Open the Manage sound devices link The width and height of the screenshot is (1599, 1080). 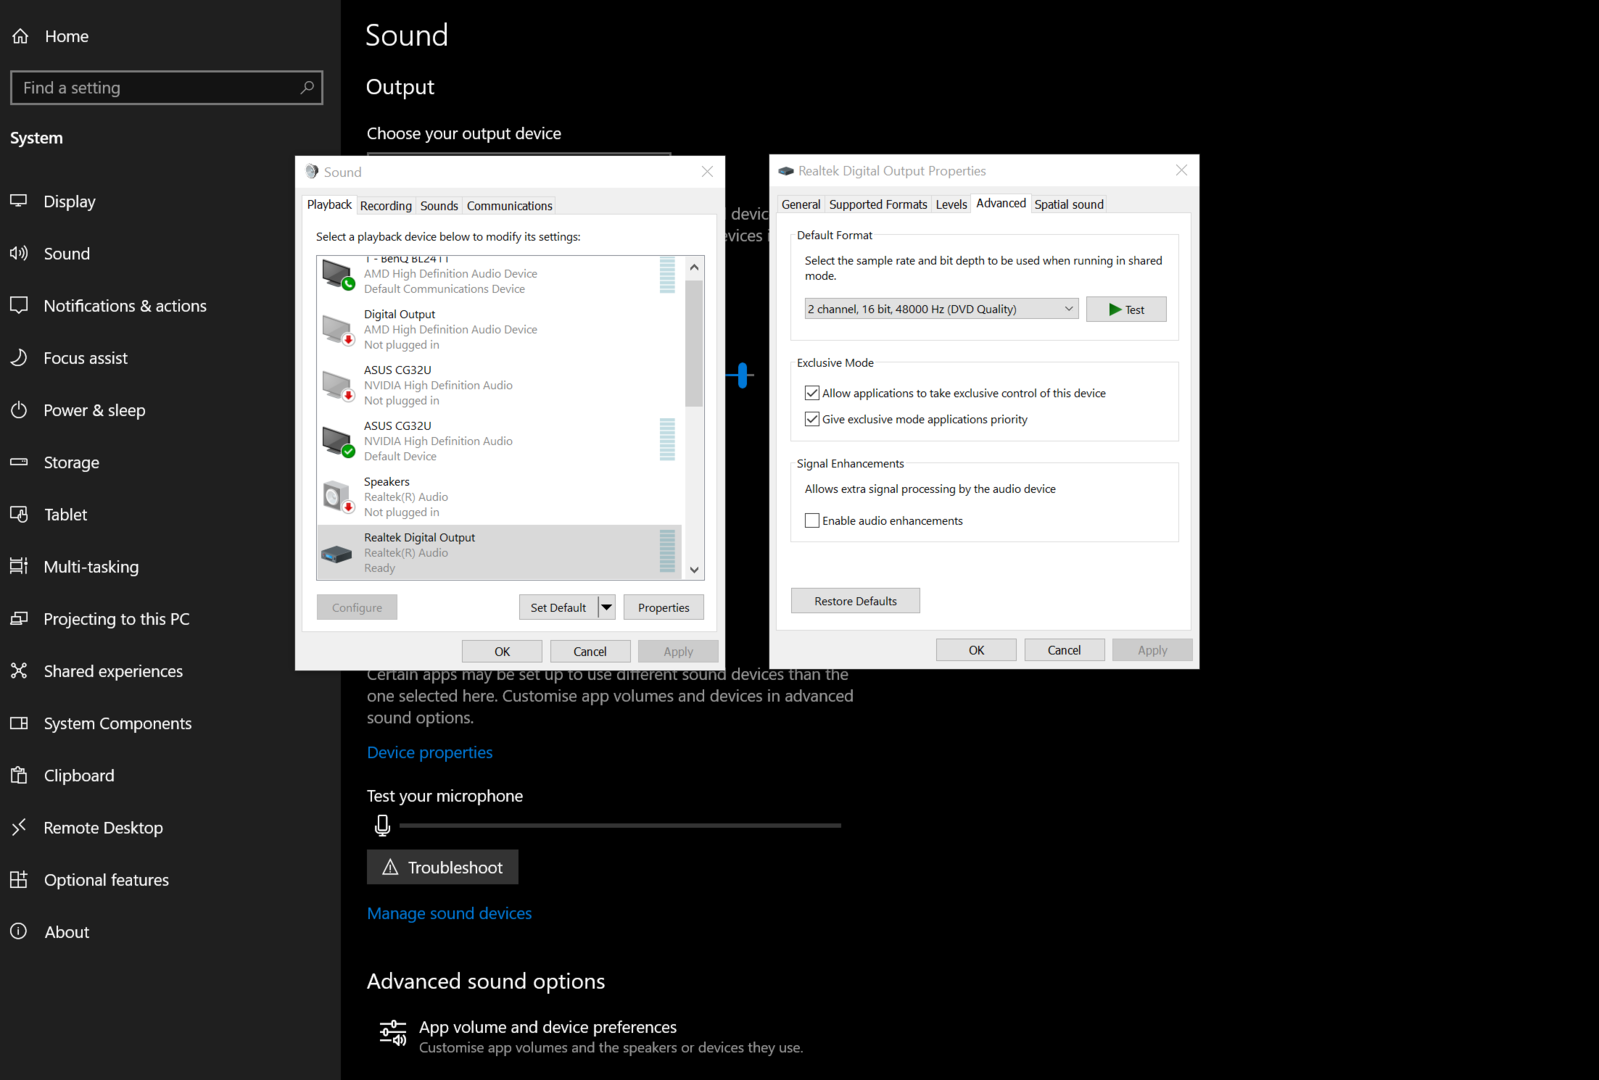click(x=449, y=913)
